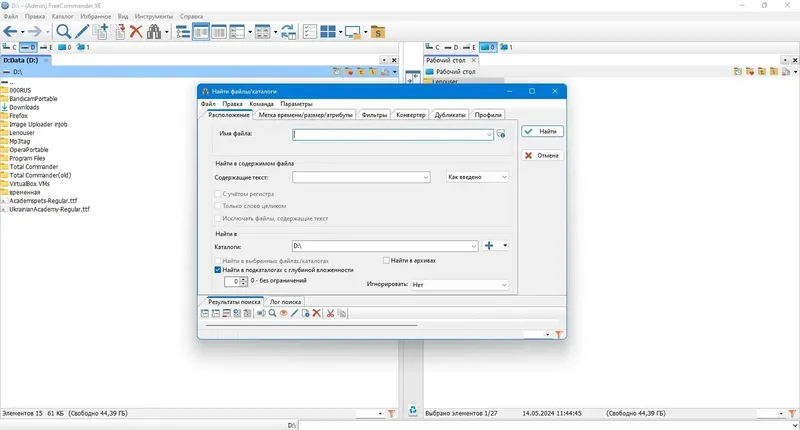The image size is (800, 430).
Task: Open the 'Каталоги' D:\ dropdown arrow
Action: click(x=473, y=246)
